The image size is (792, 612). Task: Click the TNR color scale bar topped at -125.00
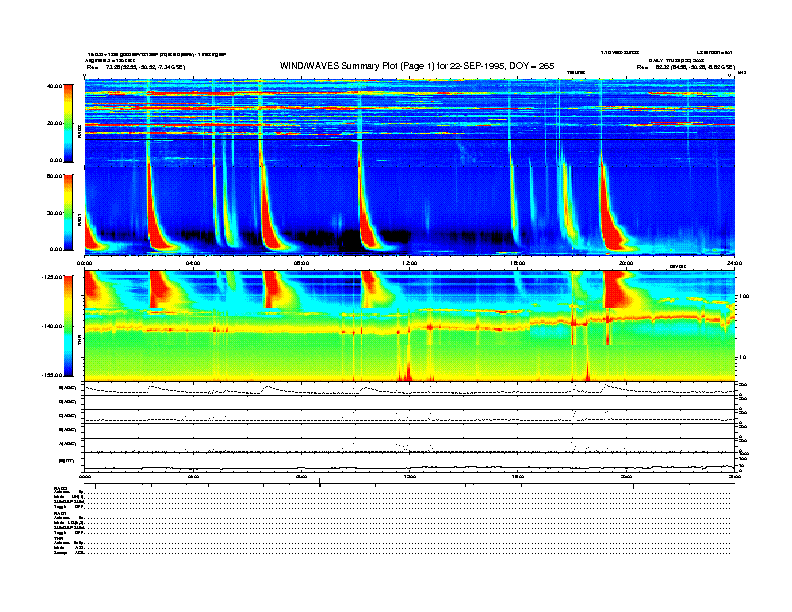coord(68,326)
